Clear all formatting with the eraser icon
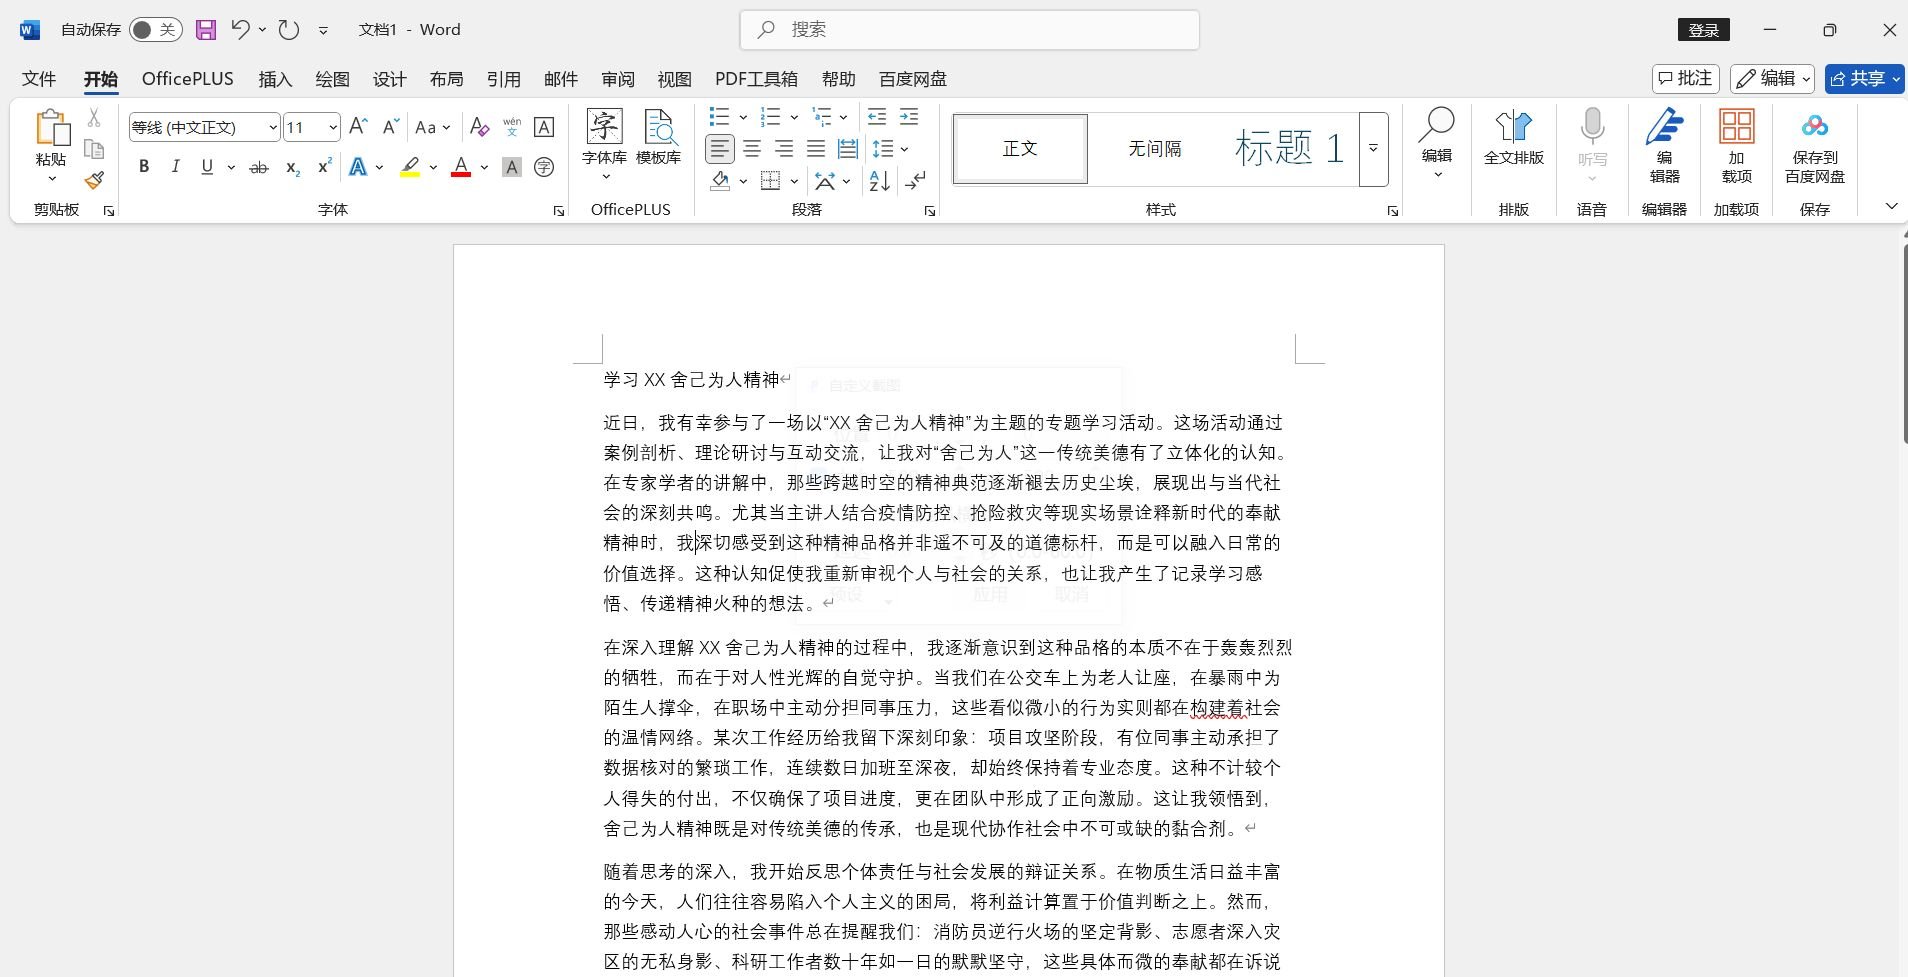1908x977 pixels. [479, 126]
